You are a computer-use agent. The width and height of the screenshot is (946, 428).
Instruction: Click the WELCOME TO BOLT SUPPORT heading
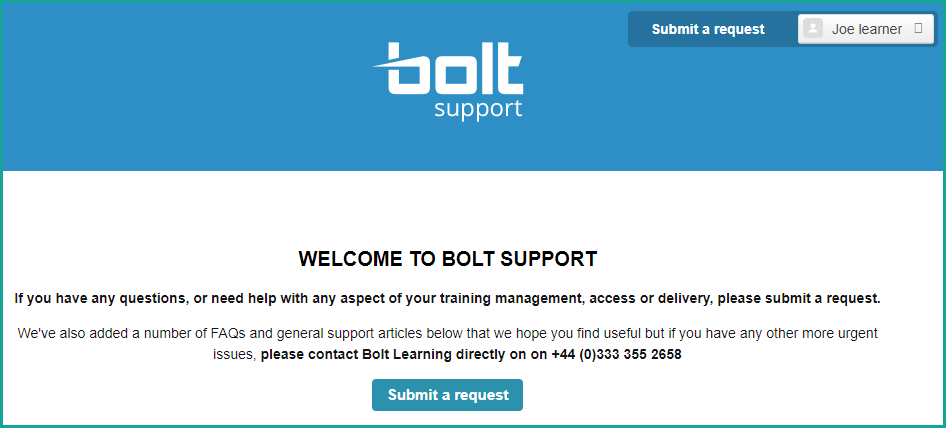tap(448, 259)
